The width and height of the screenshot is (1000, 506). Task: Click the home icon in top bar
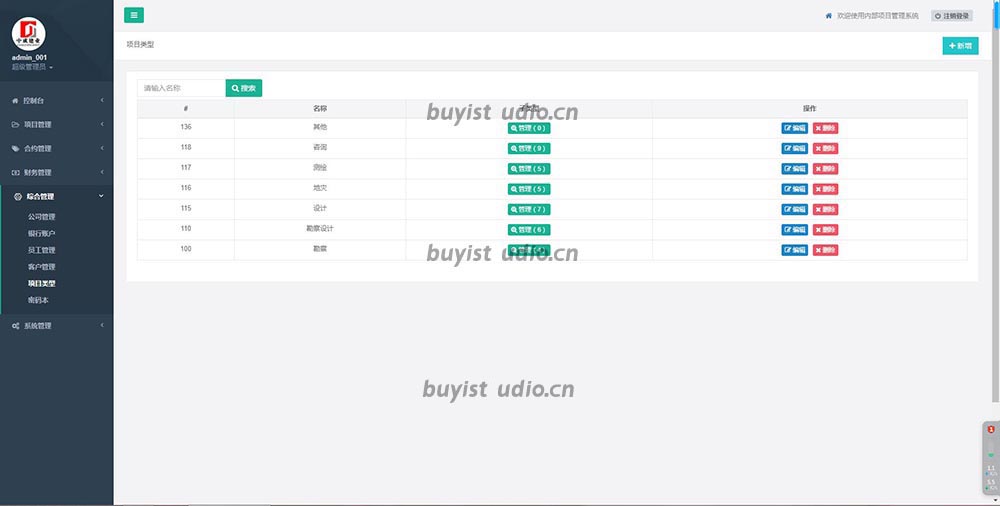(828, 16)
